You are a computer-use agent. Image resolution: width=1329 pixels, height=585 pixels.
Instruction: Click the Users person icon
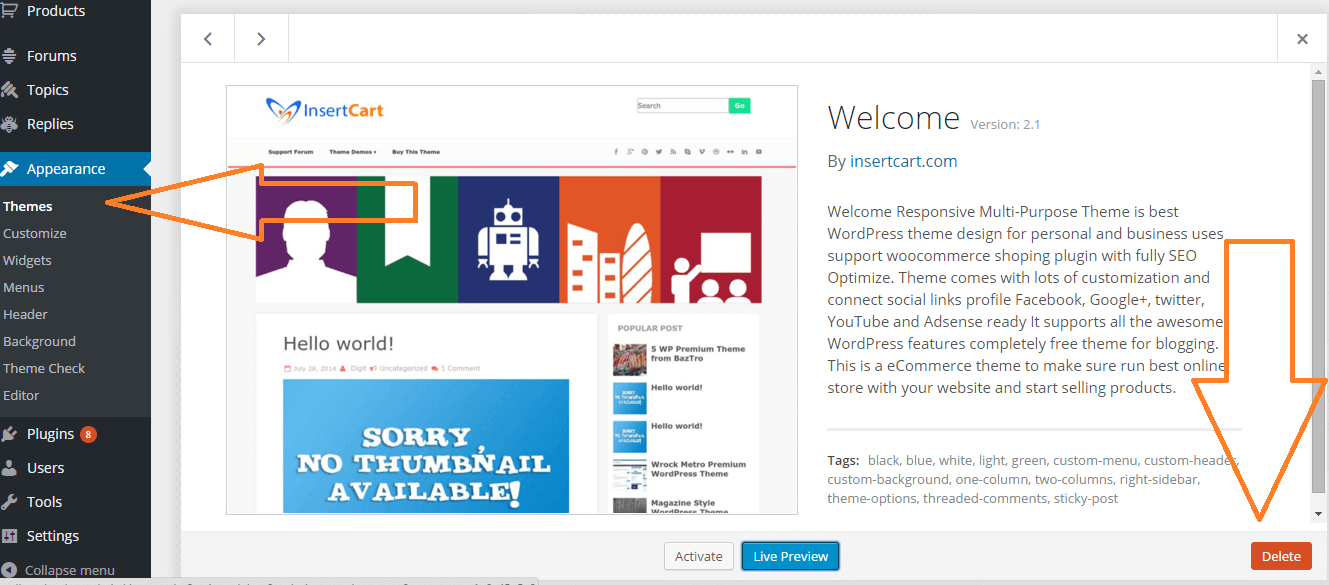(10, 468)
